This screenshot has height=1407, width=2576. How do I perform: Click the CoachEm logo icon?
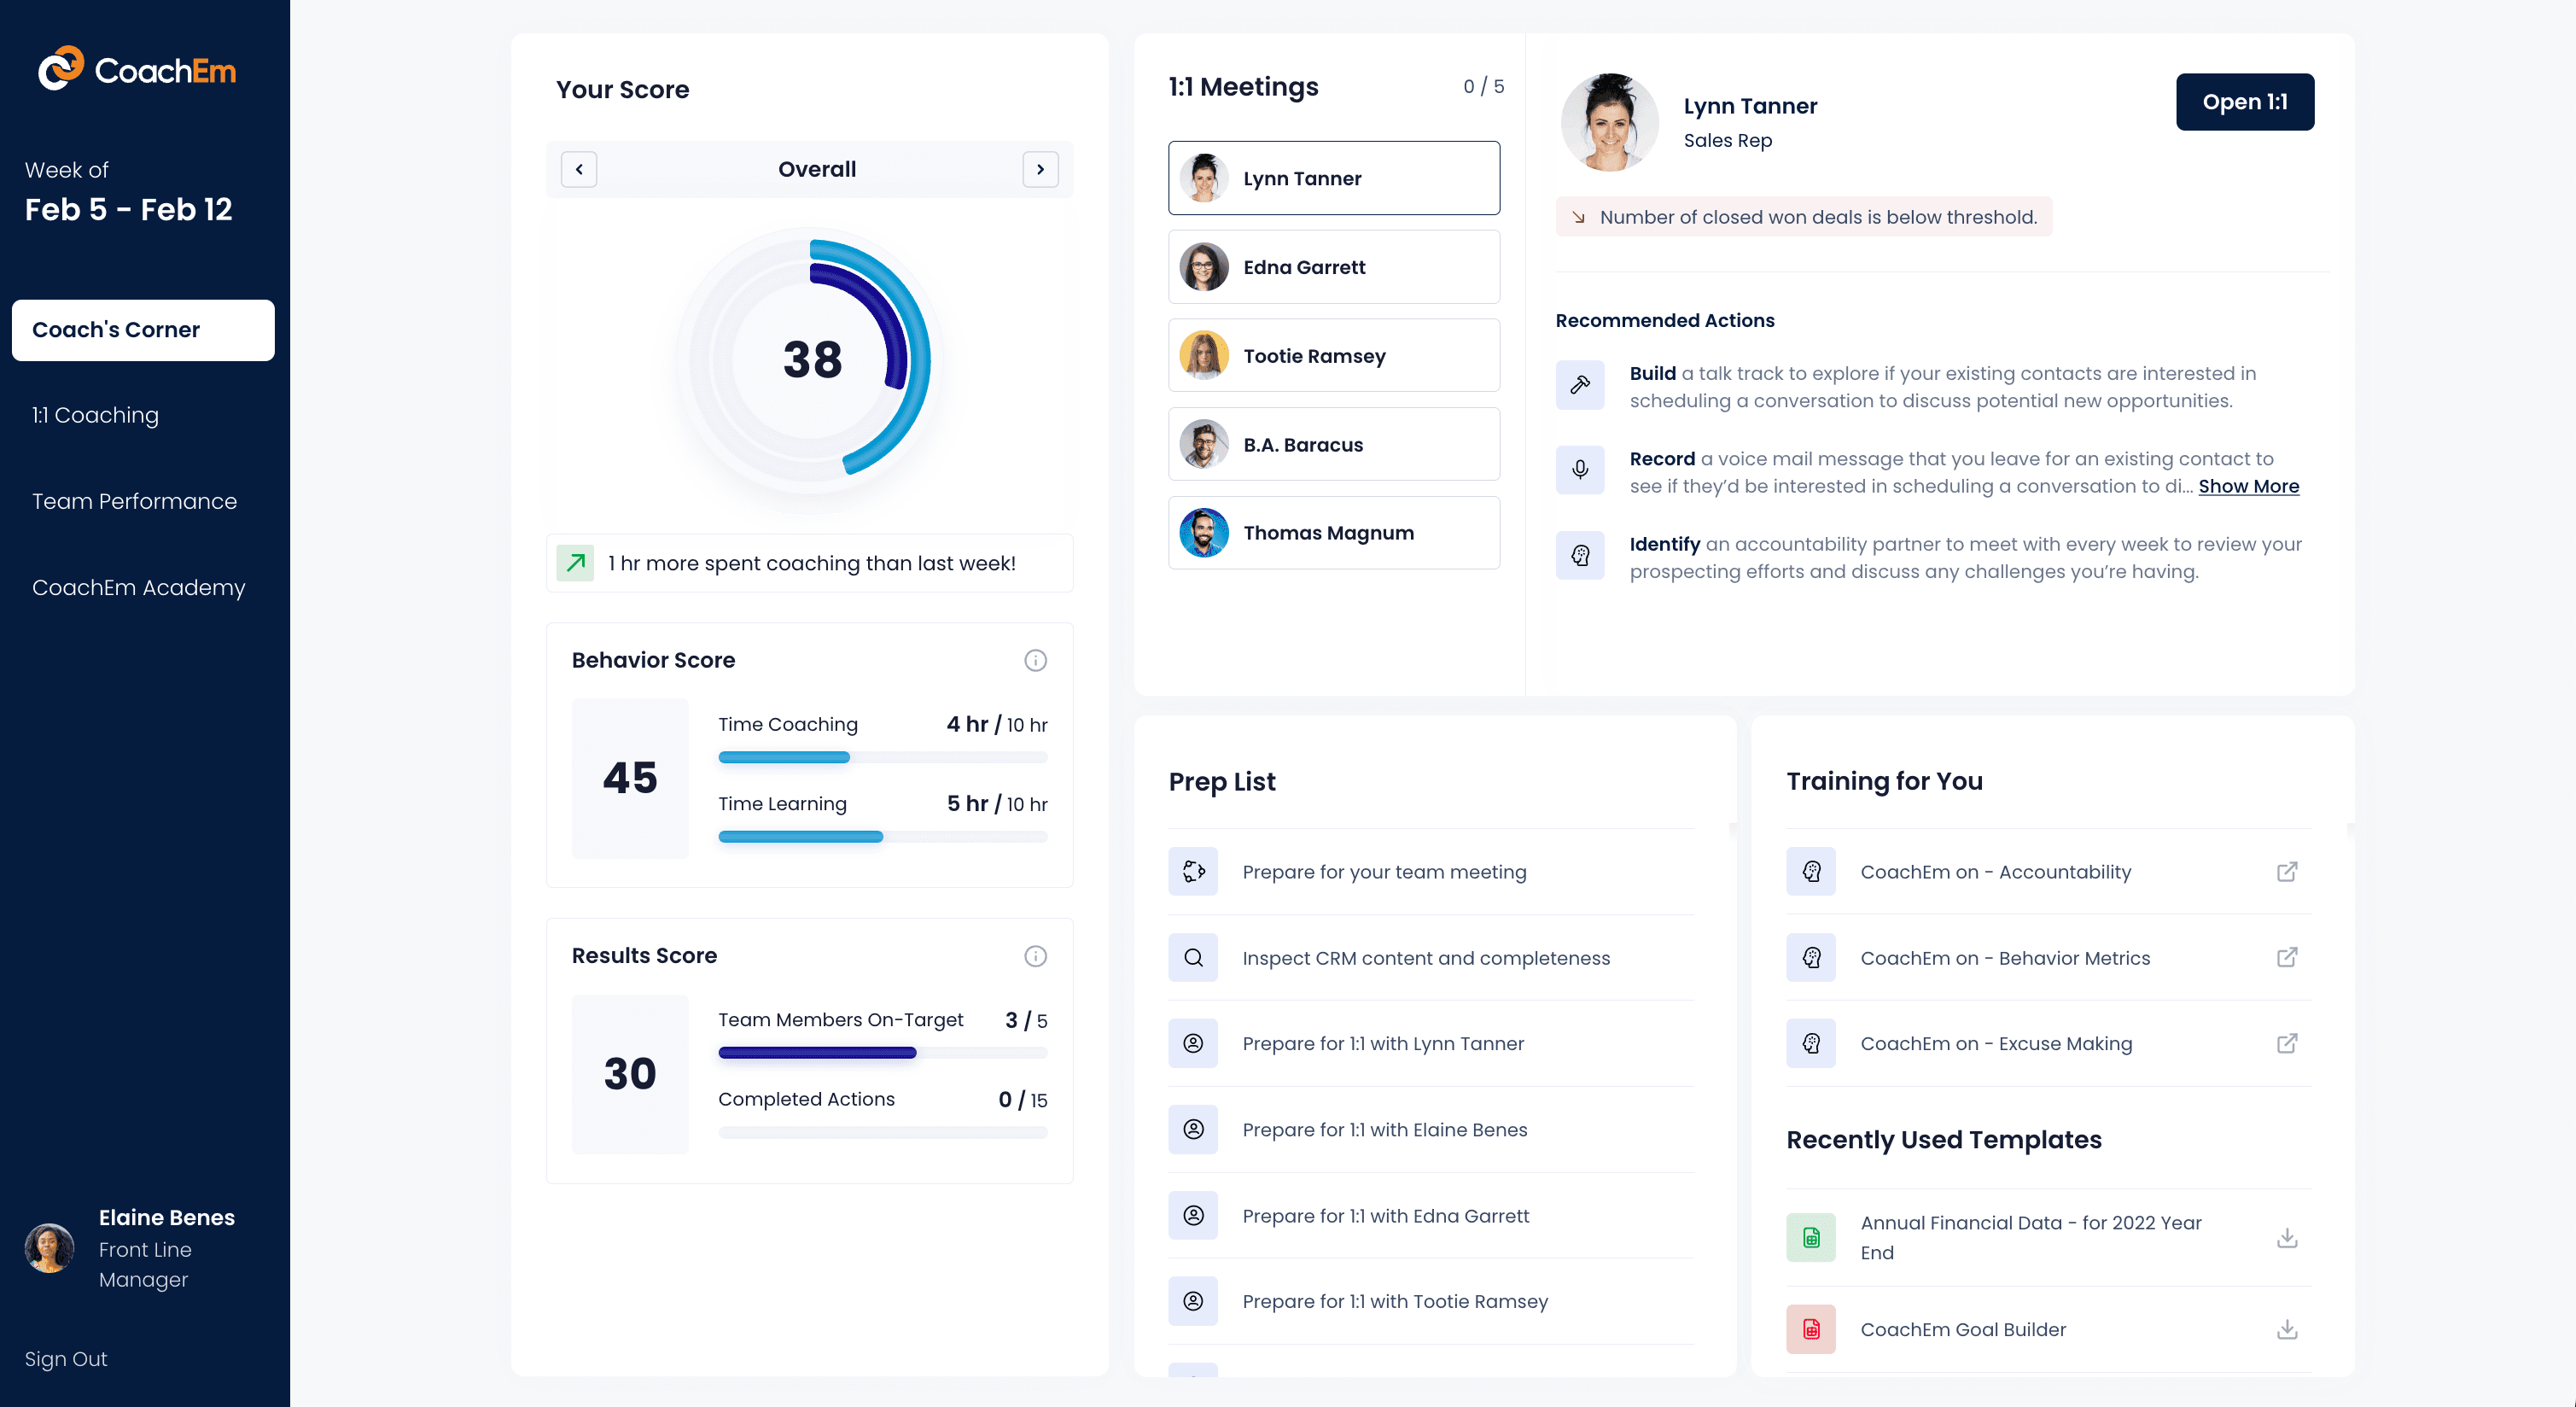point(61,68)
